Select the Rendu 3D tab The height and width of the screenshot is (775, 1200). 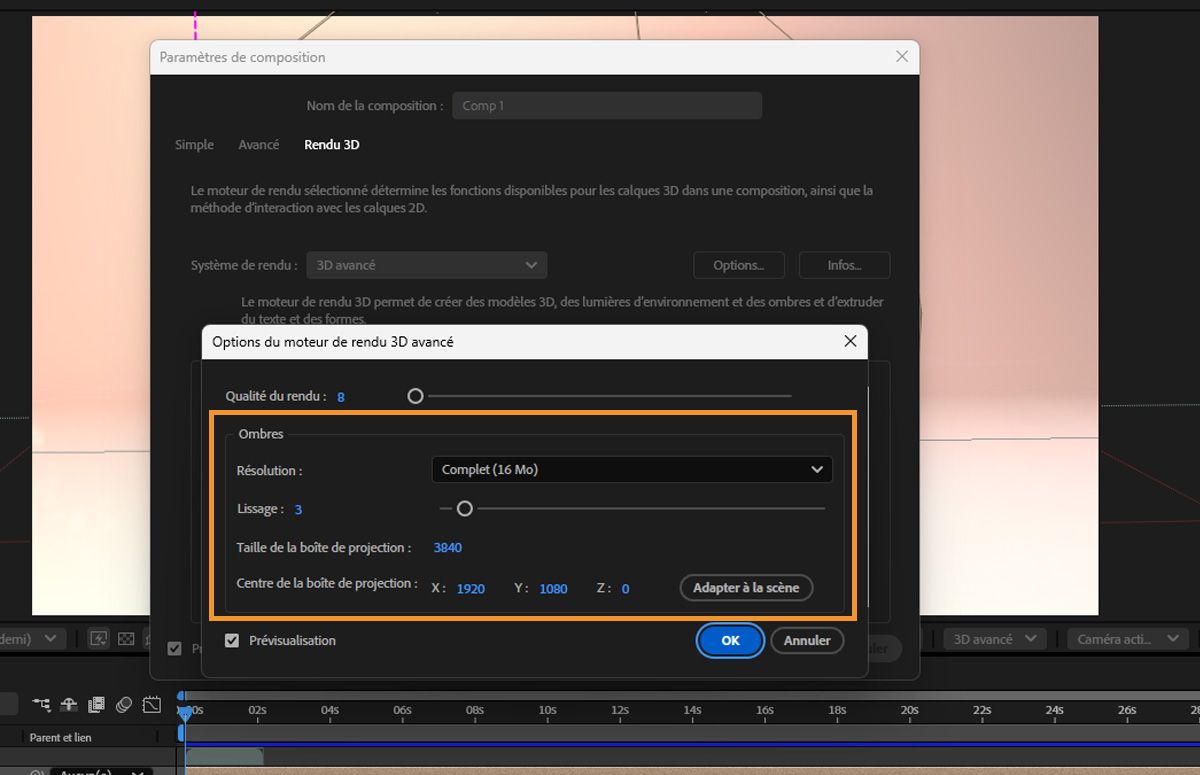tap(332, 144)
